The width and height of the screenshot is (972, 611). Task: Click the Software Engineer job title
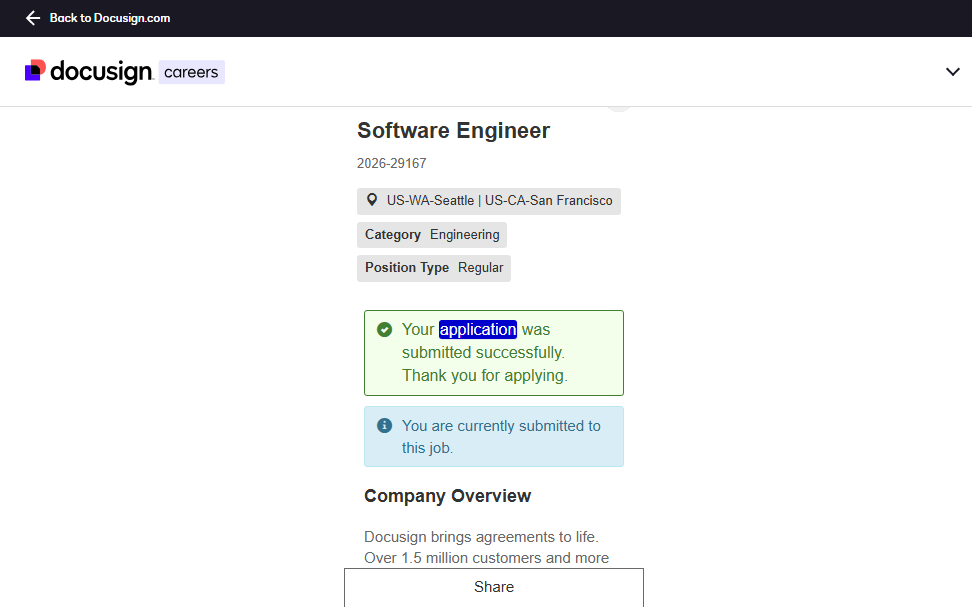(453, 131)
